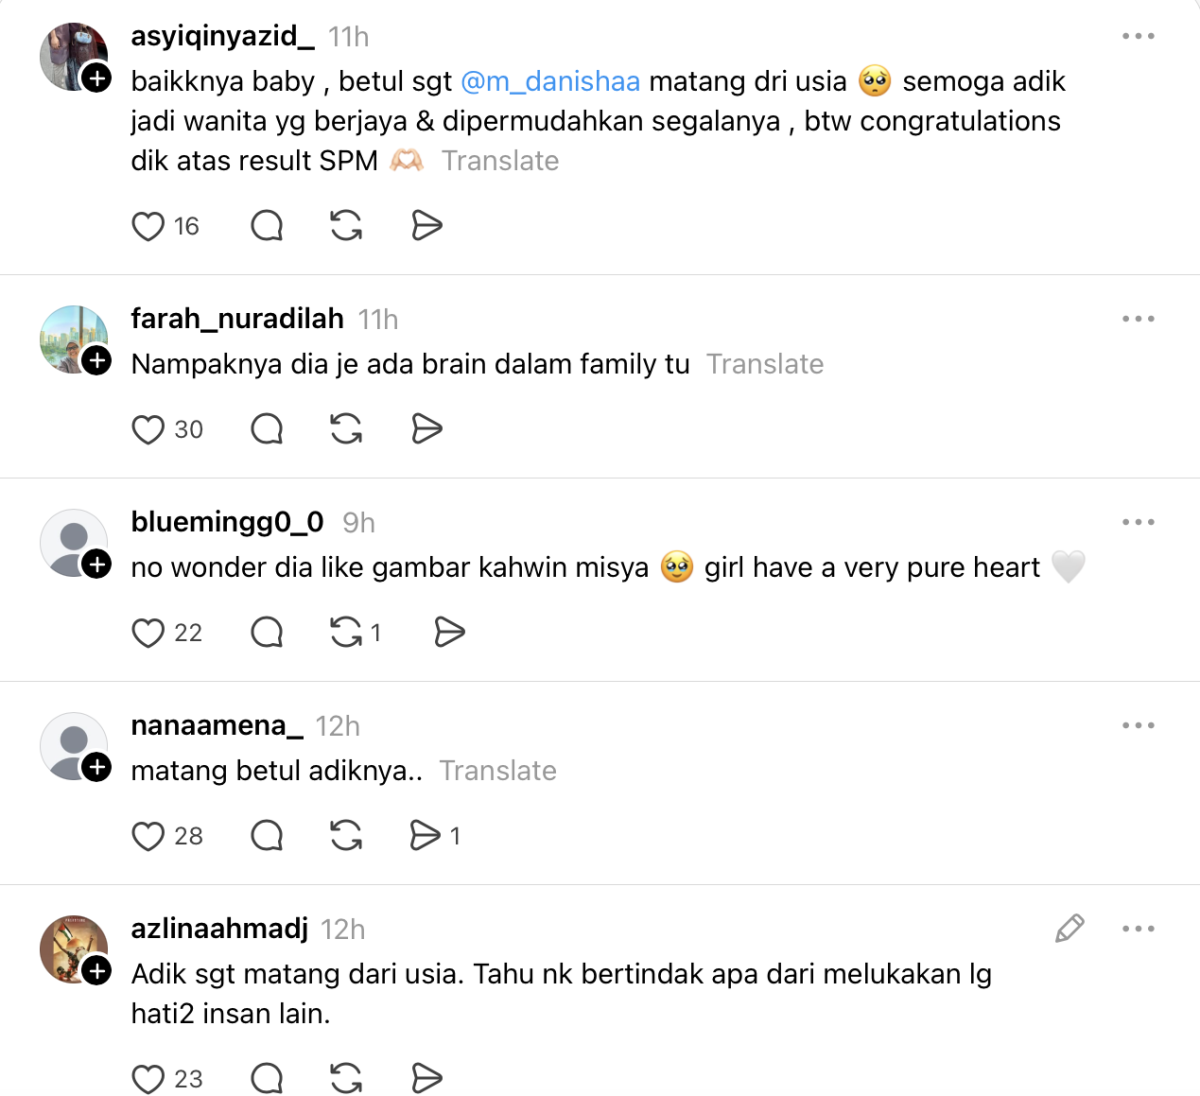Screen dimensions: 1200x1096
Task: Share asyiqinyazid_'s comment with send icon
Action: 427,226
